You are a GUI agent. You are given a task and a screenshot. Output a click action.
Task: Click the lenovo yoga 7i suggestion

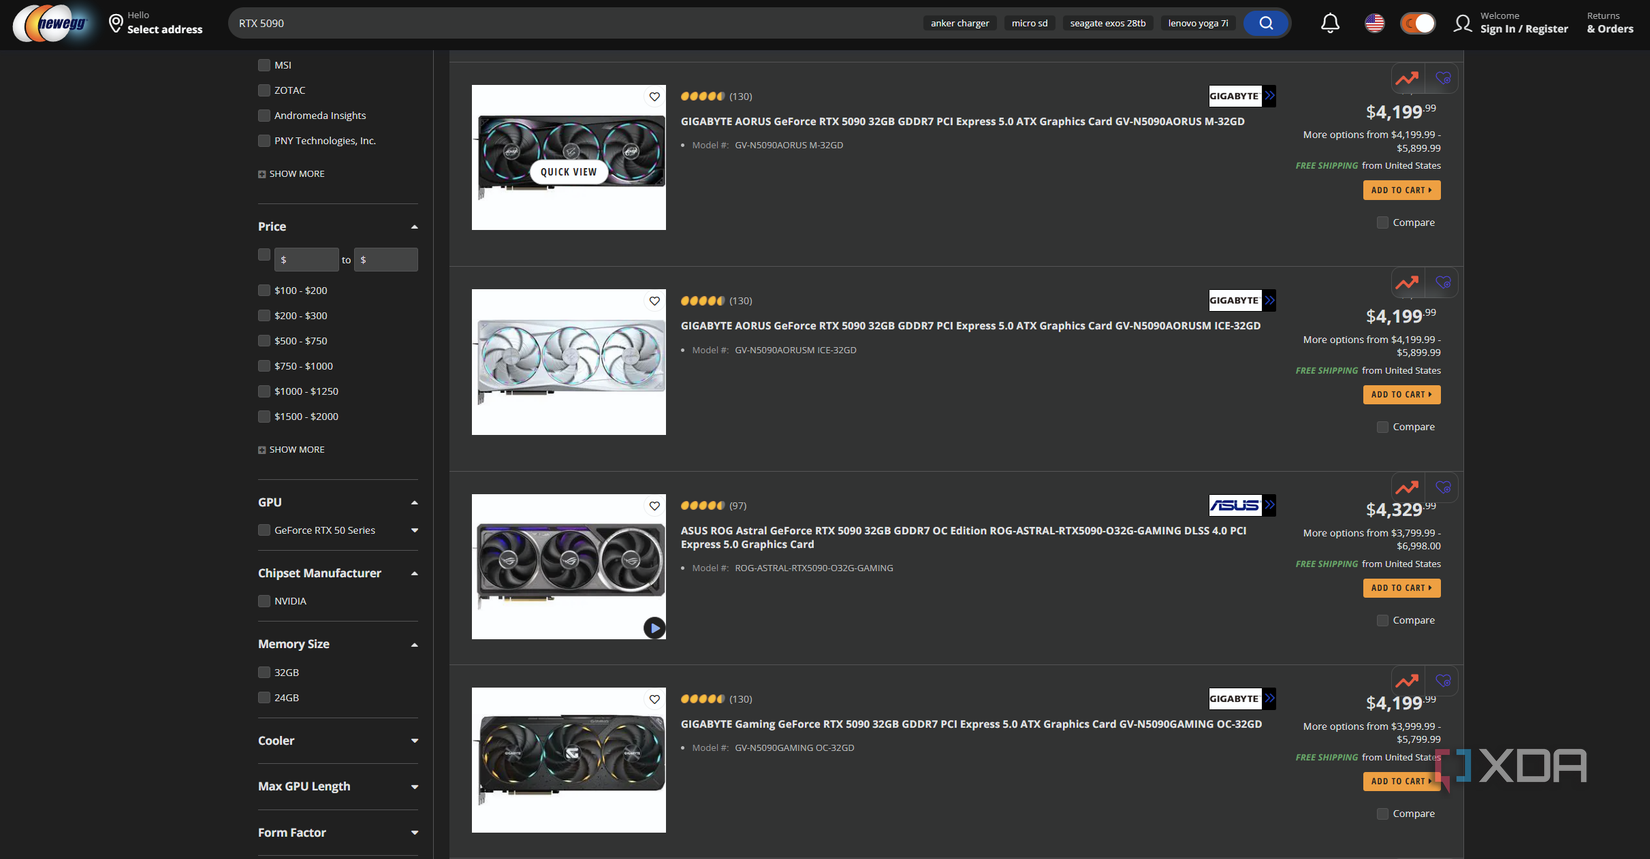(x=1198, y=23)
